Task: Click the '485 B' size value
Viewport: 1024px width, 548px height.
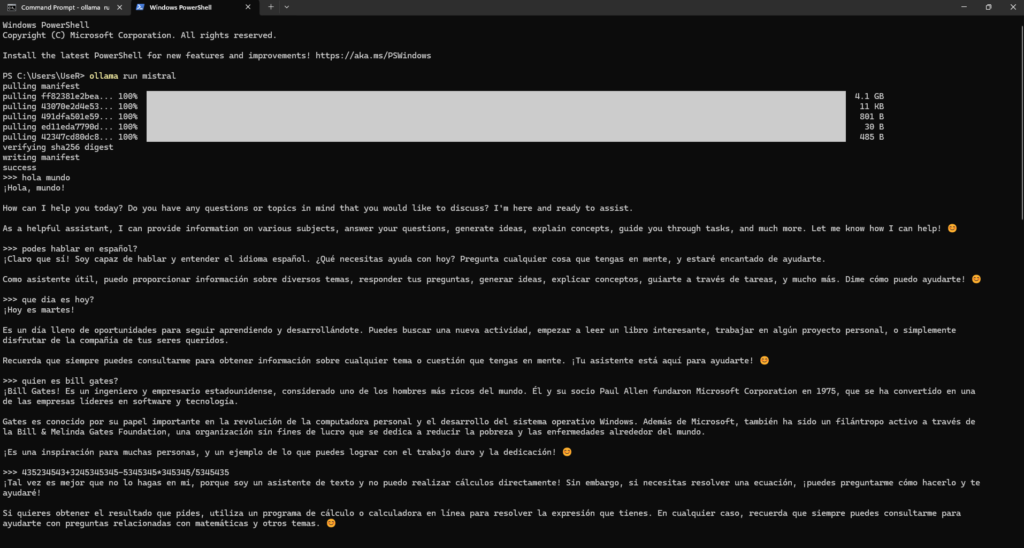Action: point(872,137)
